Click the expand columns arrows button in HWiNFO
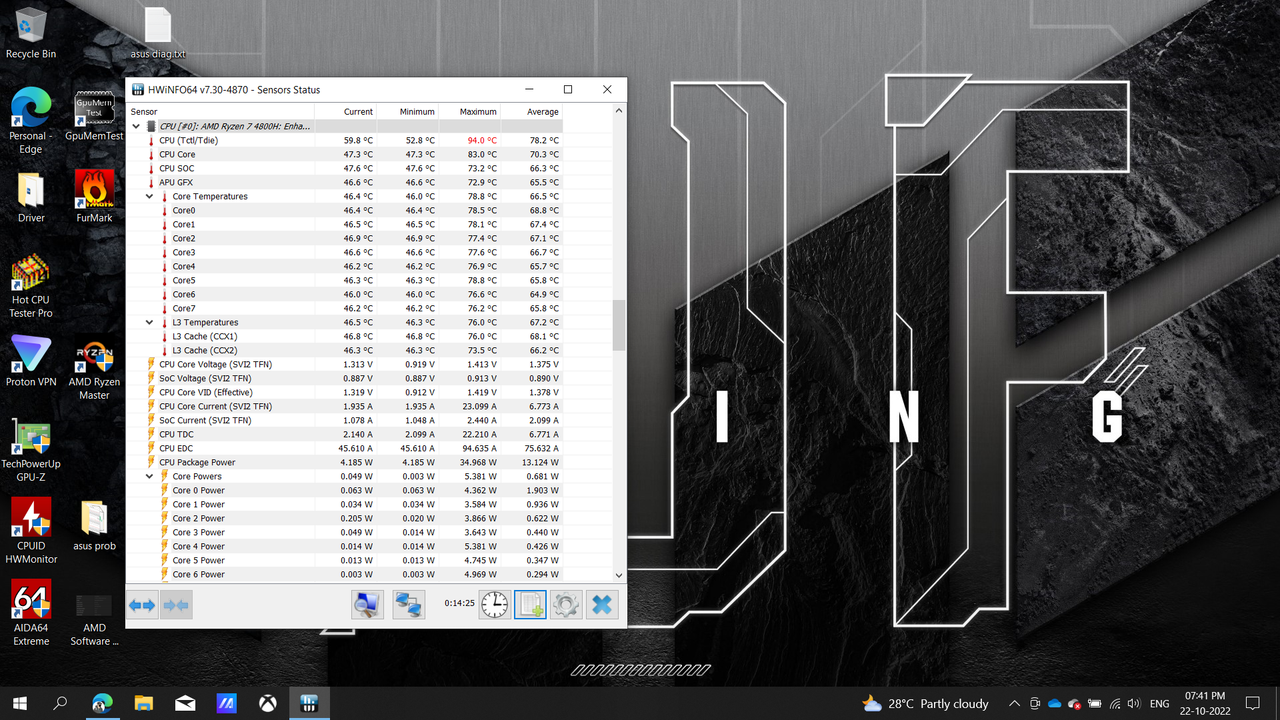Image resolution: width=1280 pixels, height=720 pixels. pyautogui.click(x=143, y=605)
